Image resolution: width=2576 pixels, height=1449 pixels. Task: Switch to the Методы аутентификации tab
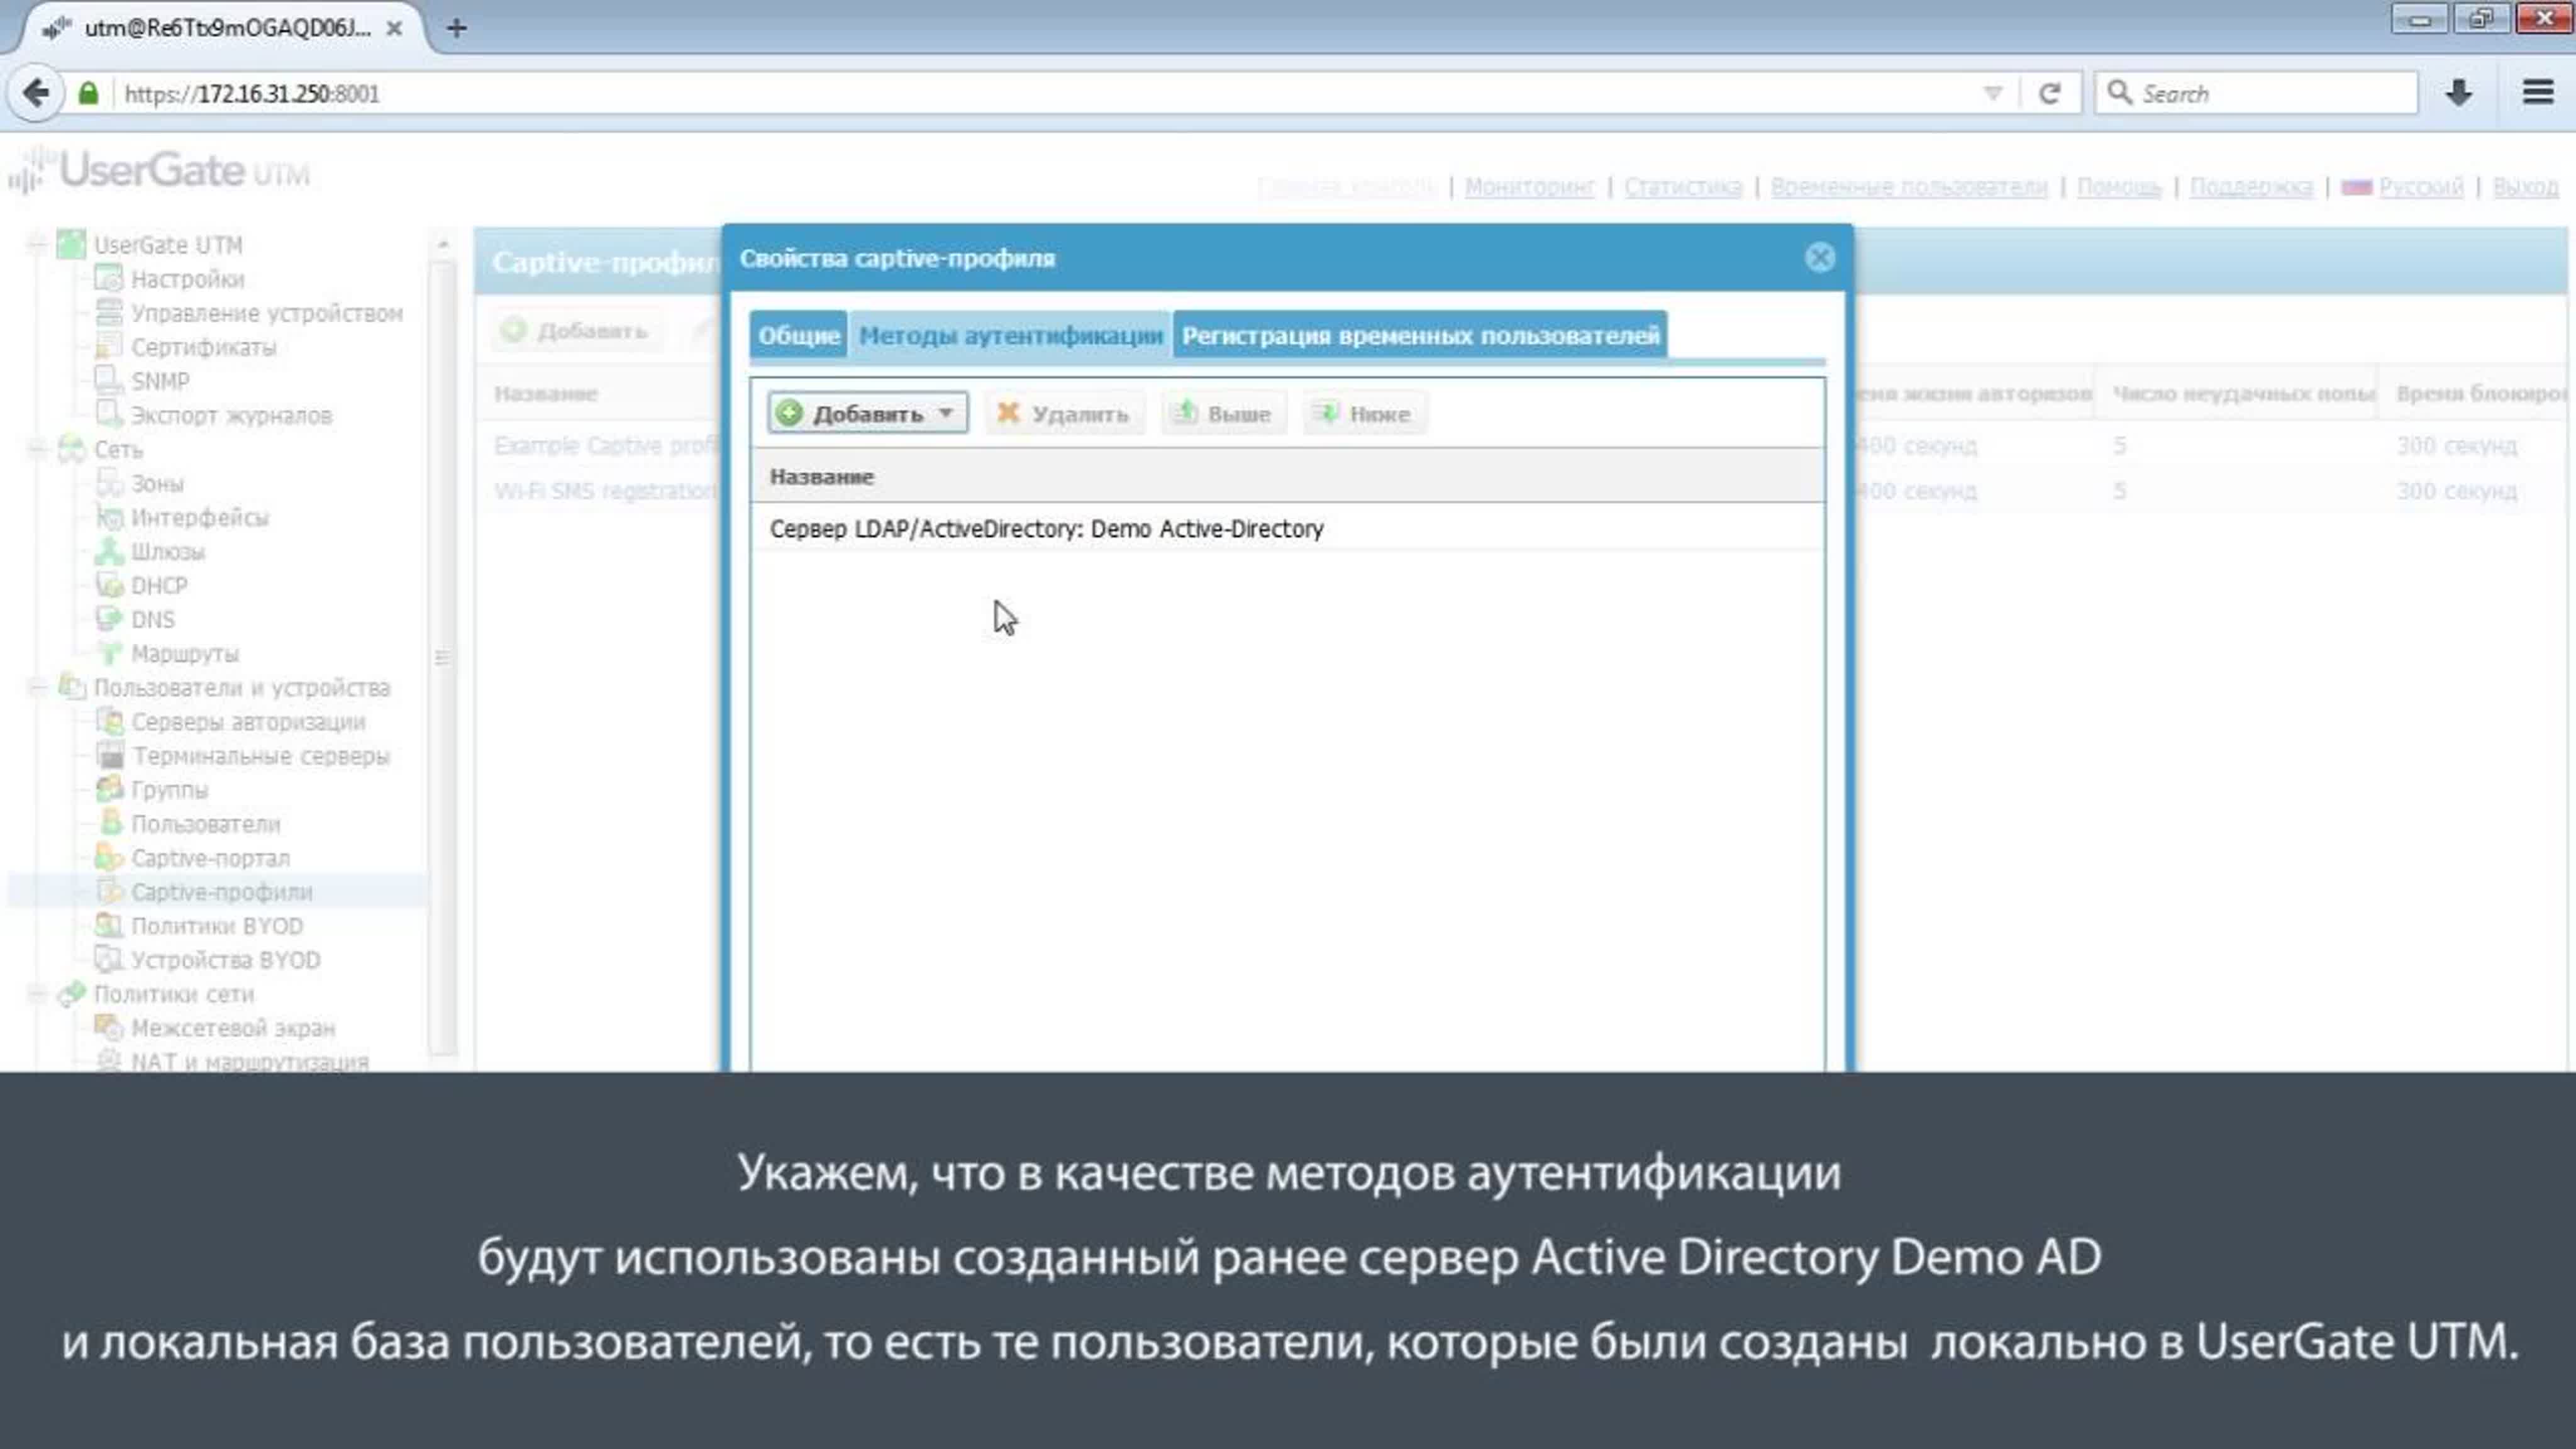point(1010,335)
